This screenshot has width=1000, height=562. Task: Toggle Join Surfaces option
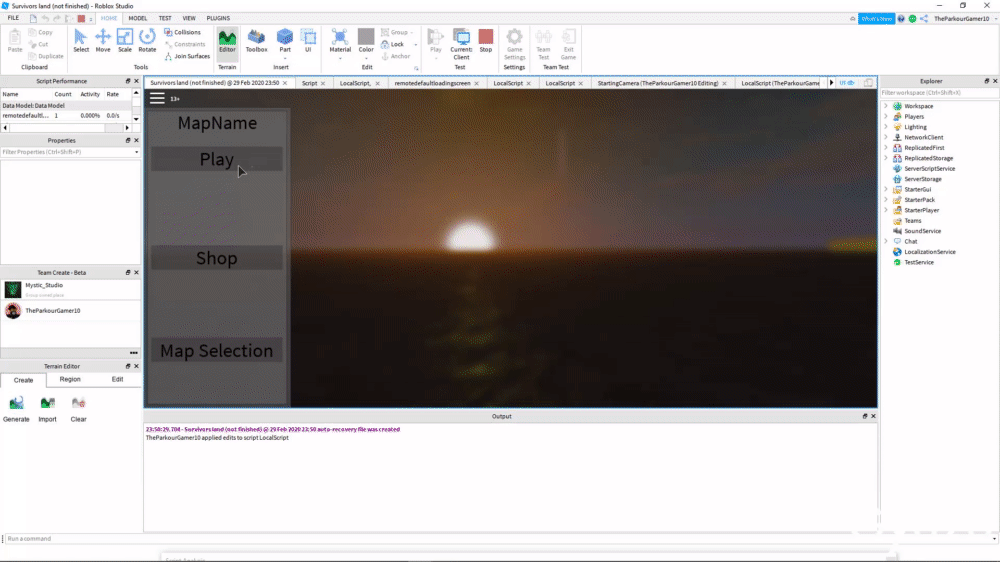click(x=187, y=56)
